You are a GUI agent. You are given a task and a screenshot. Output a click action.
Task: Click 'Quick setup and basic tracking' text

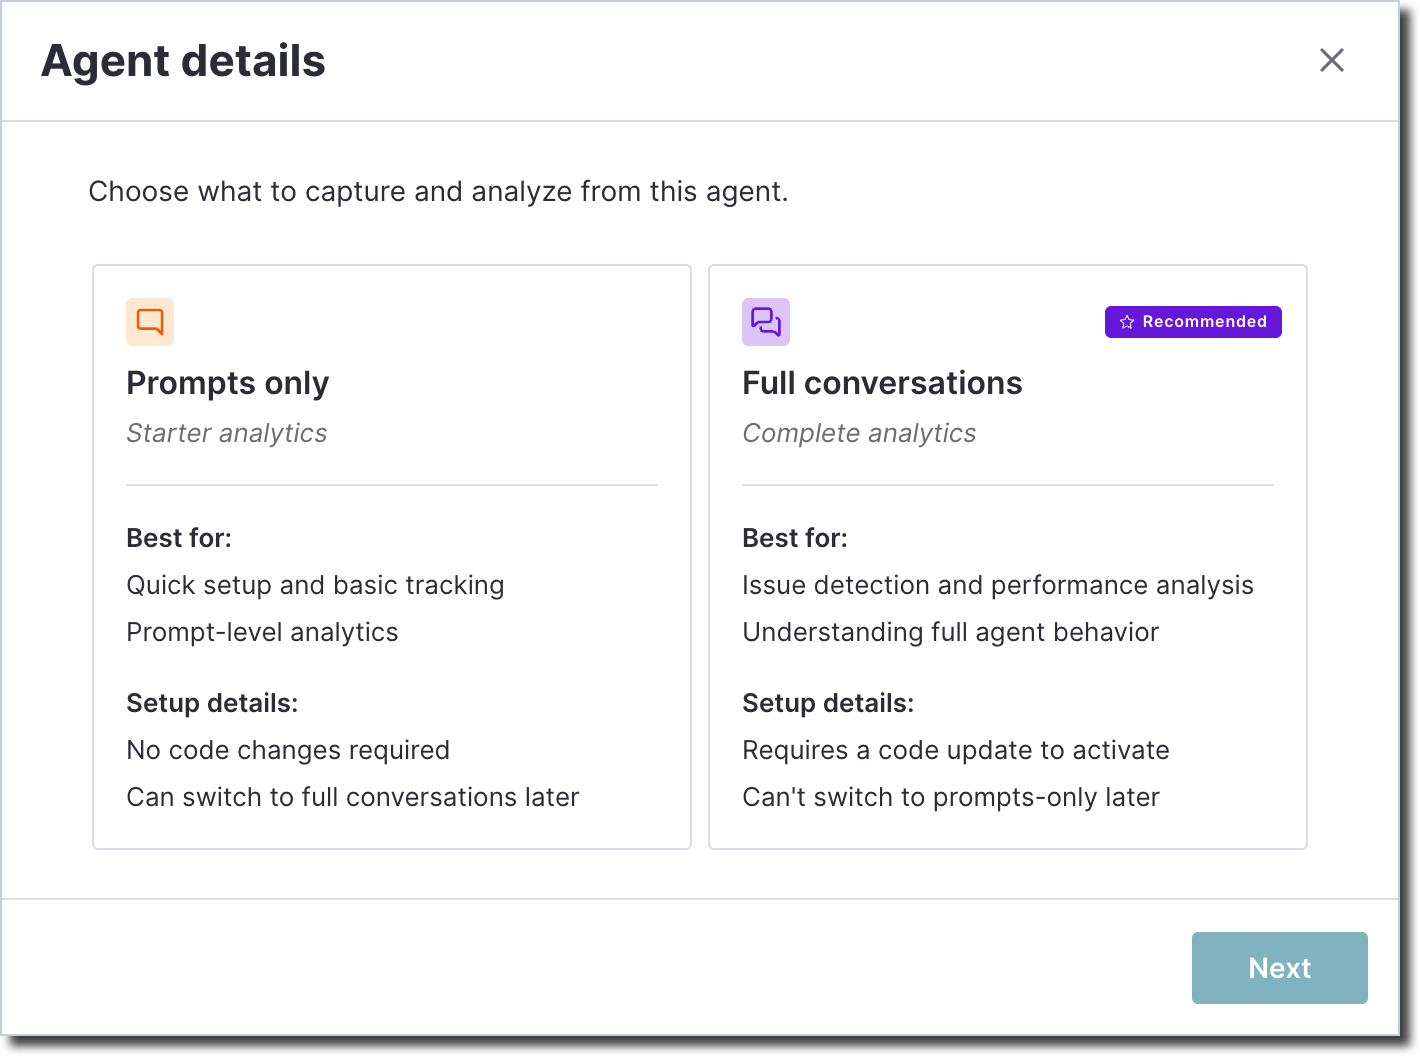coord(315,585)
